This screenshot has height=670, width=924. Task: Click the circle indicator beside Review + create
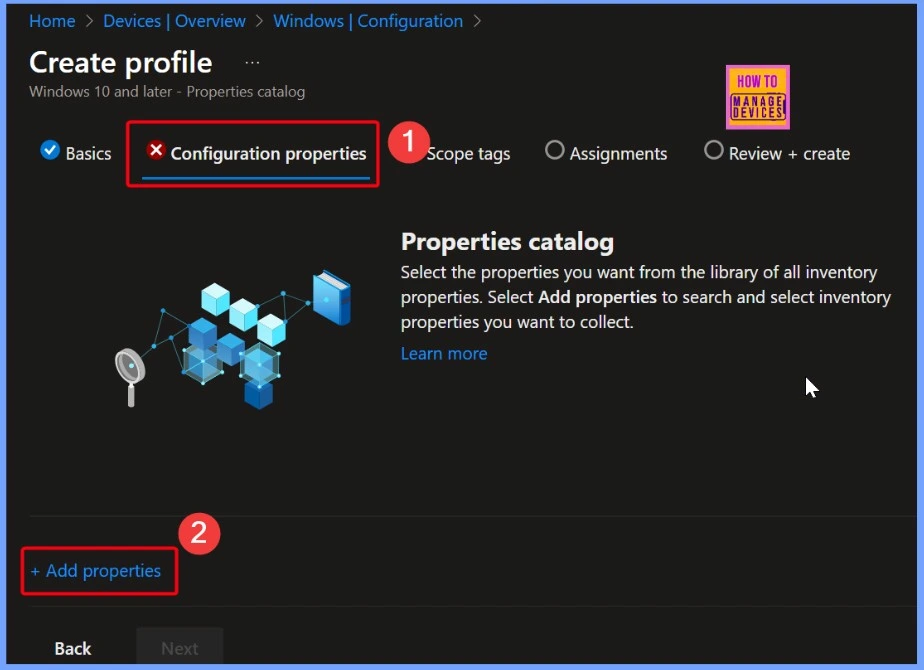click(714, 150)
